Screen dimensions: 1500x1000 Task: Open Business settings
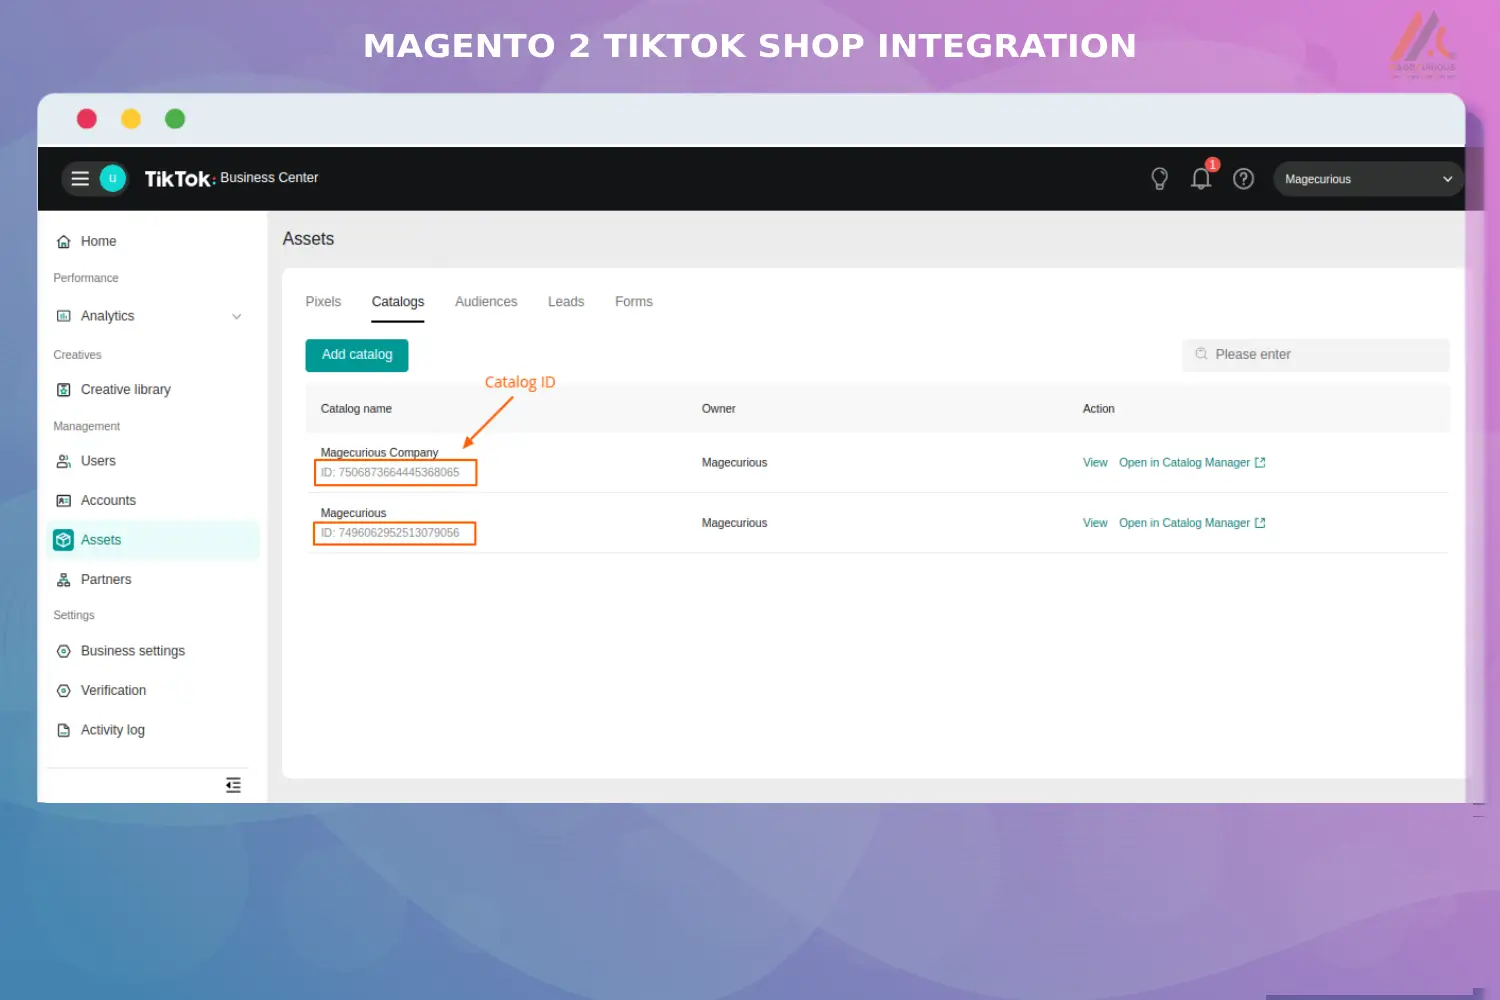[x=132, y=650]
